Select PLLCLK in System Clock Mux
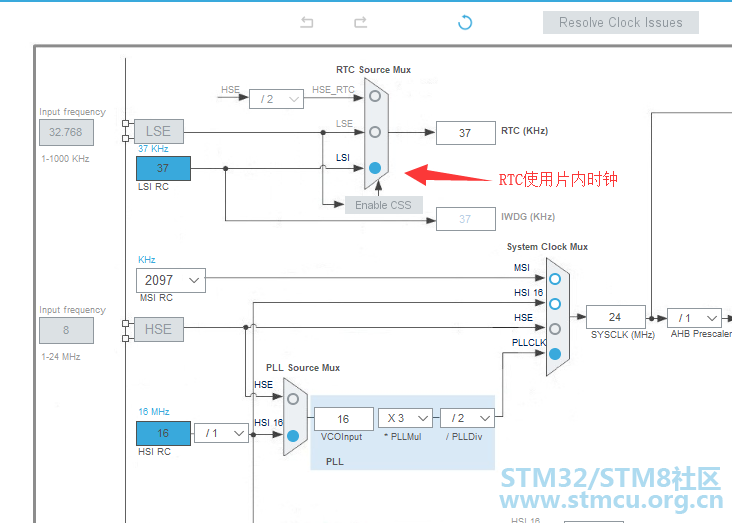Viewport: 732px width, 523px height. pos(555,354)
